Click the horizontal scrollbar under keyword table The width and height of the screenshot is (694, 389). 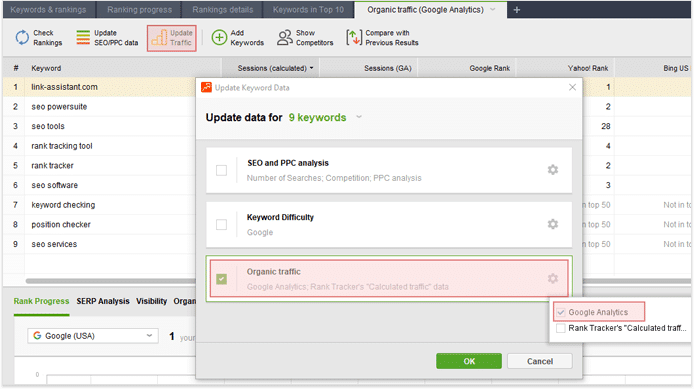[111, 281]
